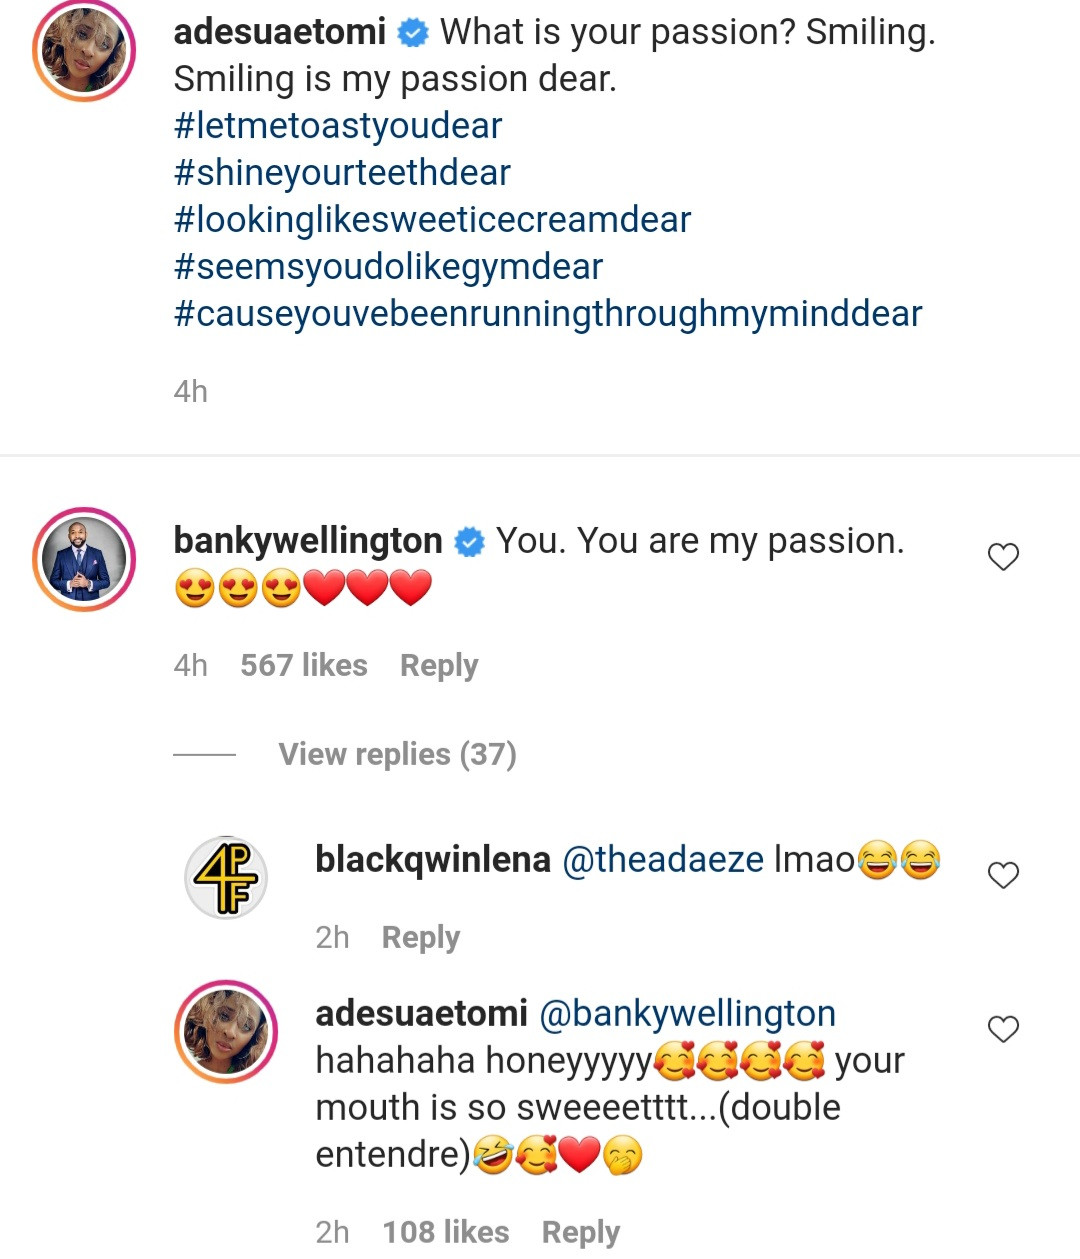
Task: Open the #shineyourteethdear hashtag
Action: coord(342,173)
